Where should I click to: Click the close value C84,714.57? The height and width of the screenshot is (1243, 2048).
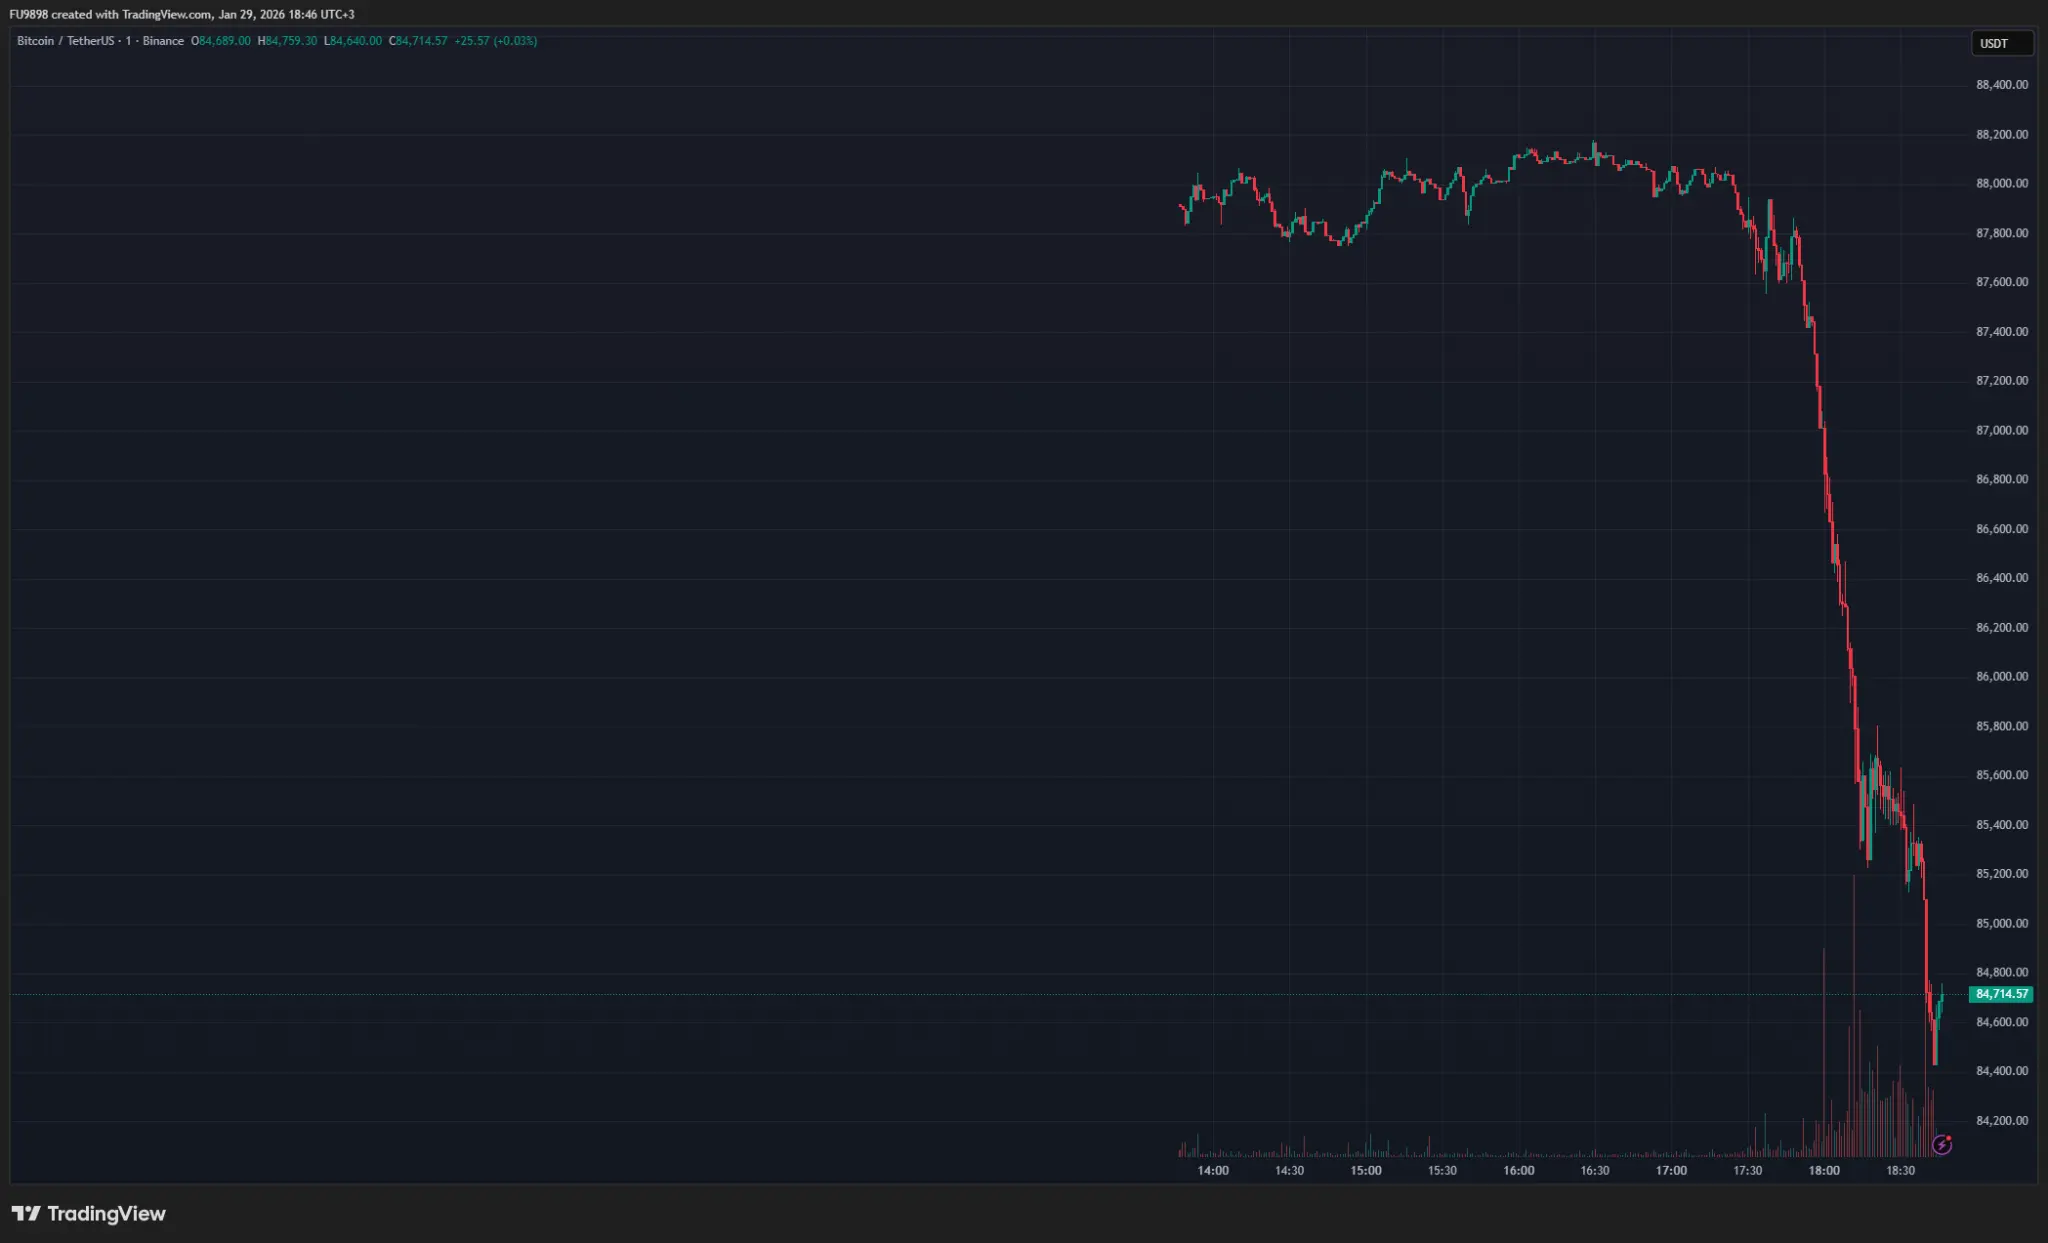tap(417, 41)
